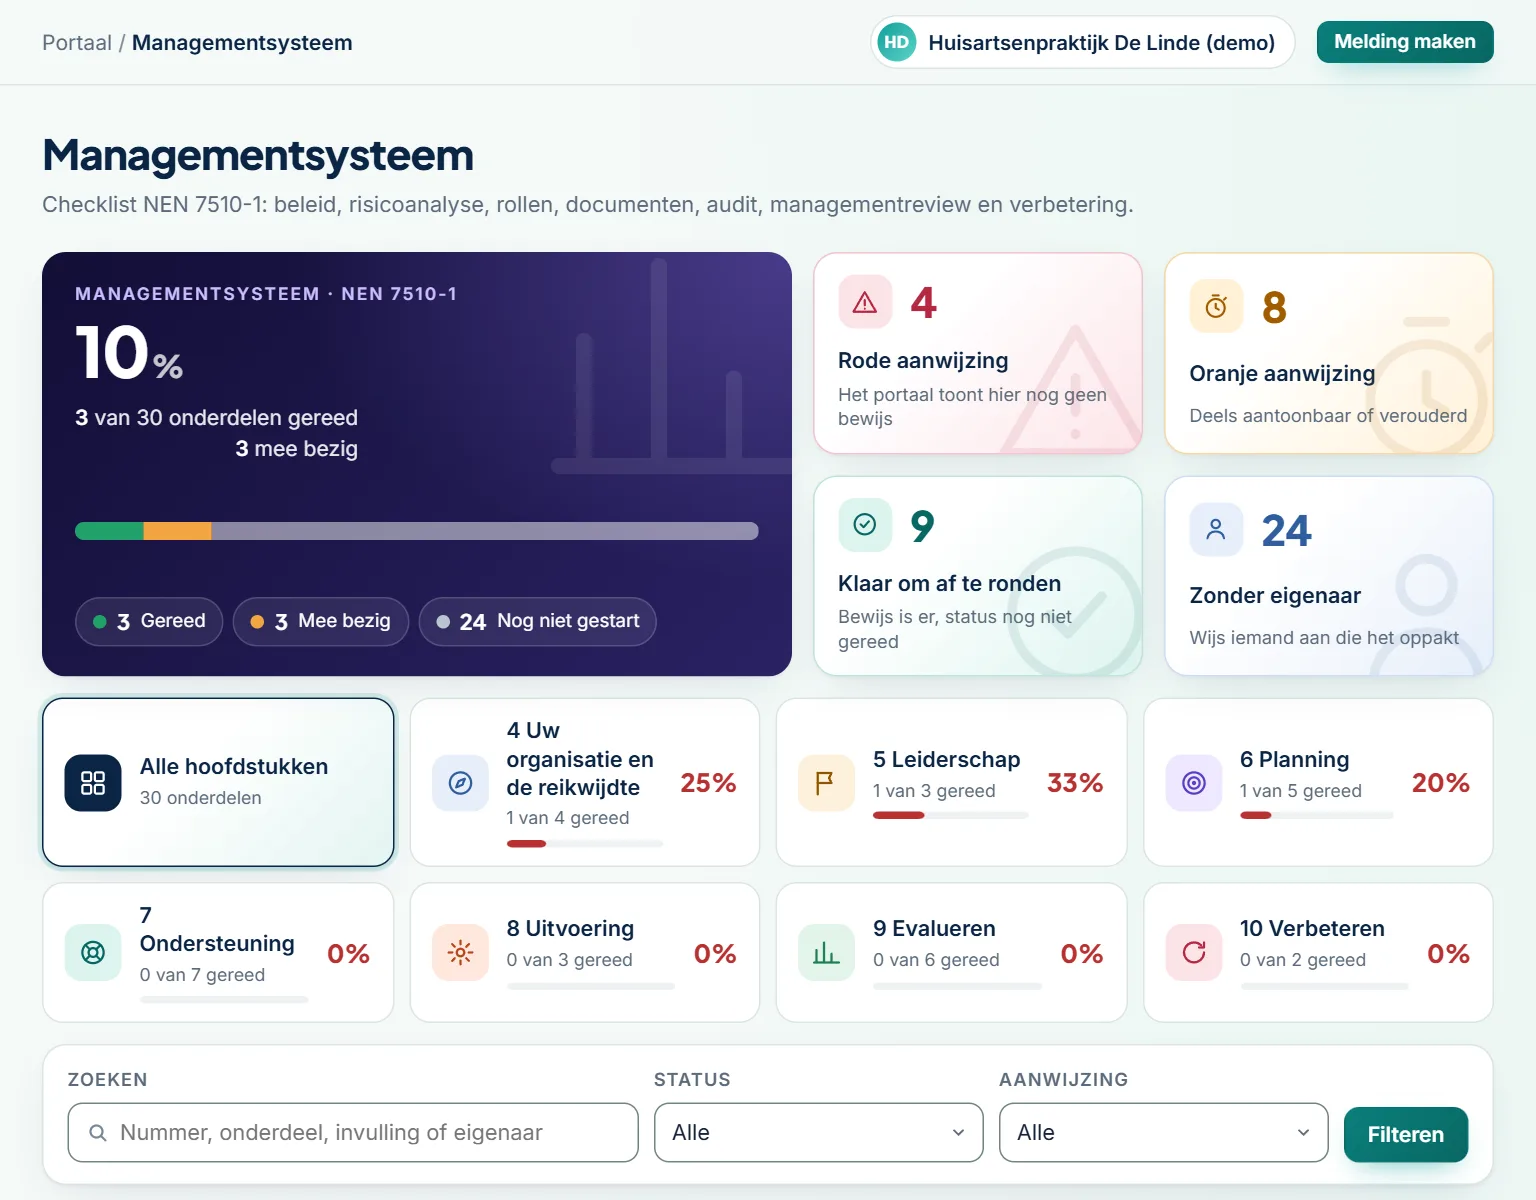Select the Alle hoofdstukken tab
Image resolution: width=1536 pixels, height=1200 pixels.
click(x=218, y=782)
